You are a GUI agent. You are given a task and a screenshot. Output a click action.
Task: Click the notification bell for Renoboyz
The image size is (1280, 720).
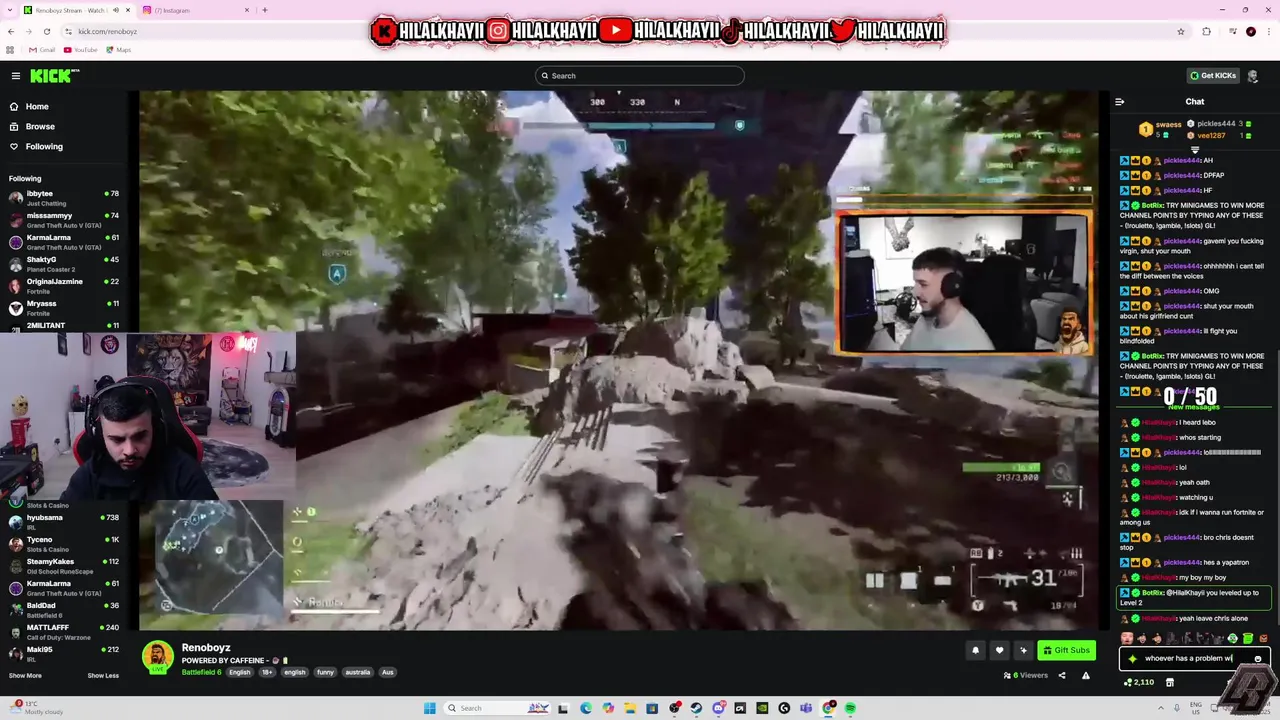[975, 650]
